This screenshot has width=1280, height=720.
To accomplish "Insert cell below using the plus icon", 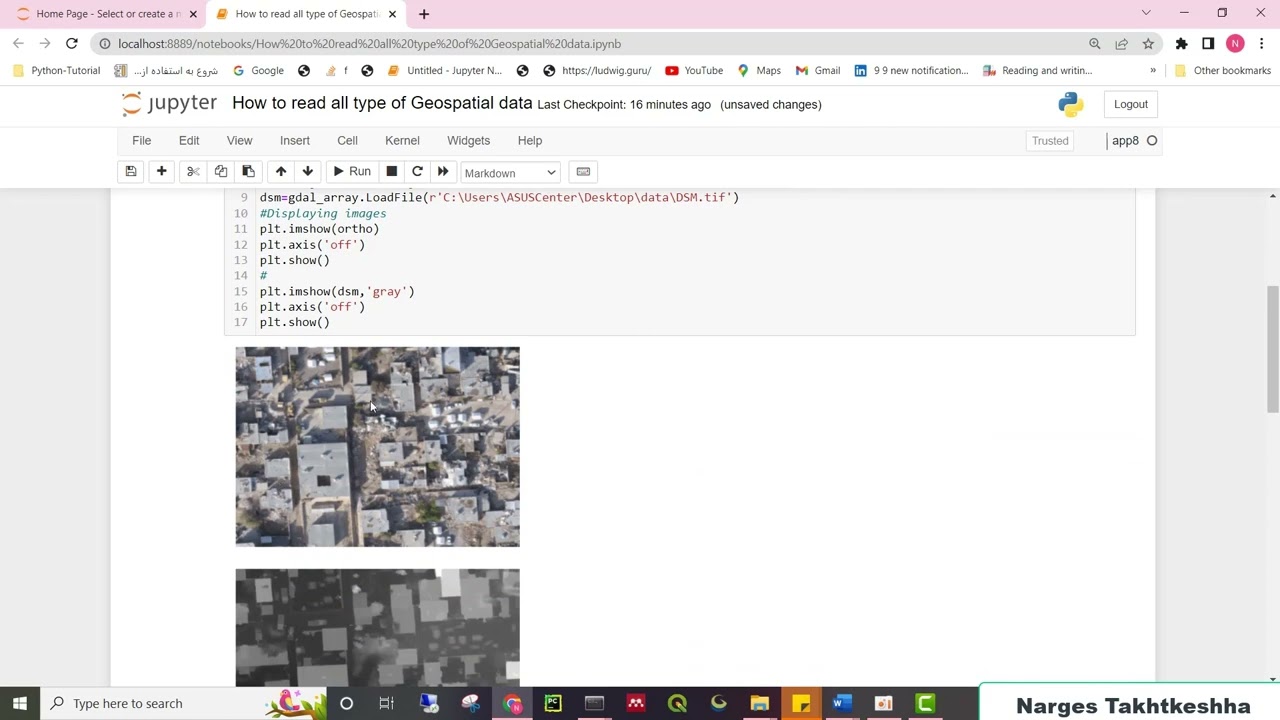I will (161, 172).
